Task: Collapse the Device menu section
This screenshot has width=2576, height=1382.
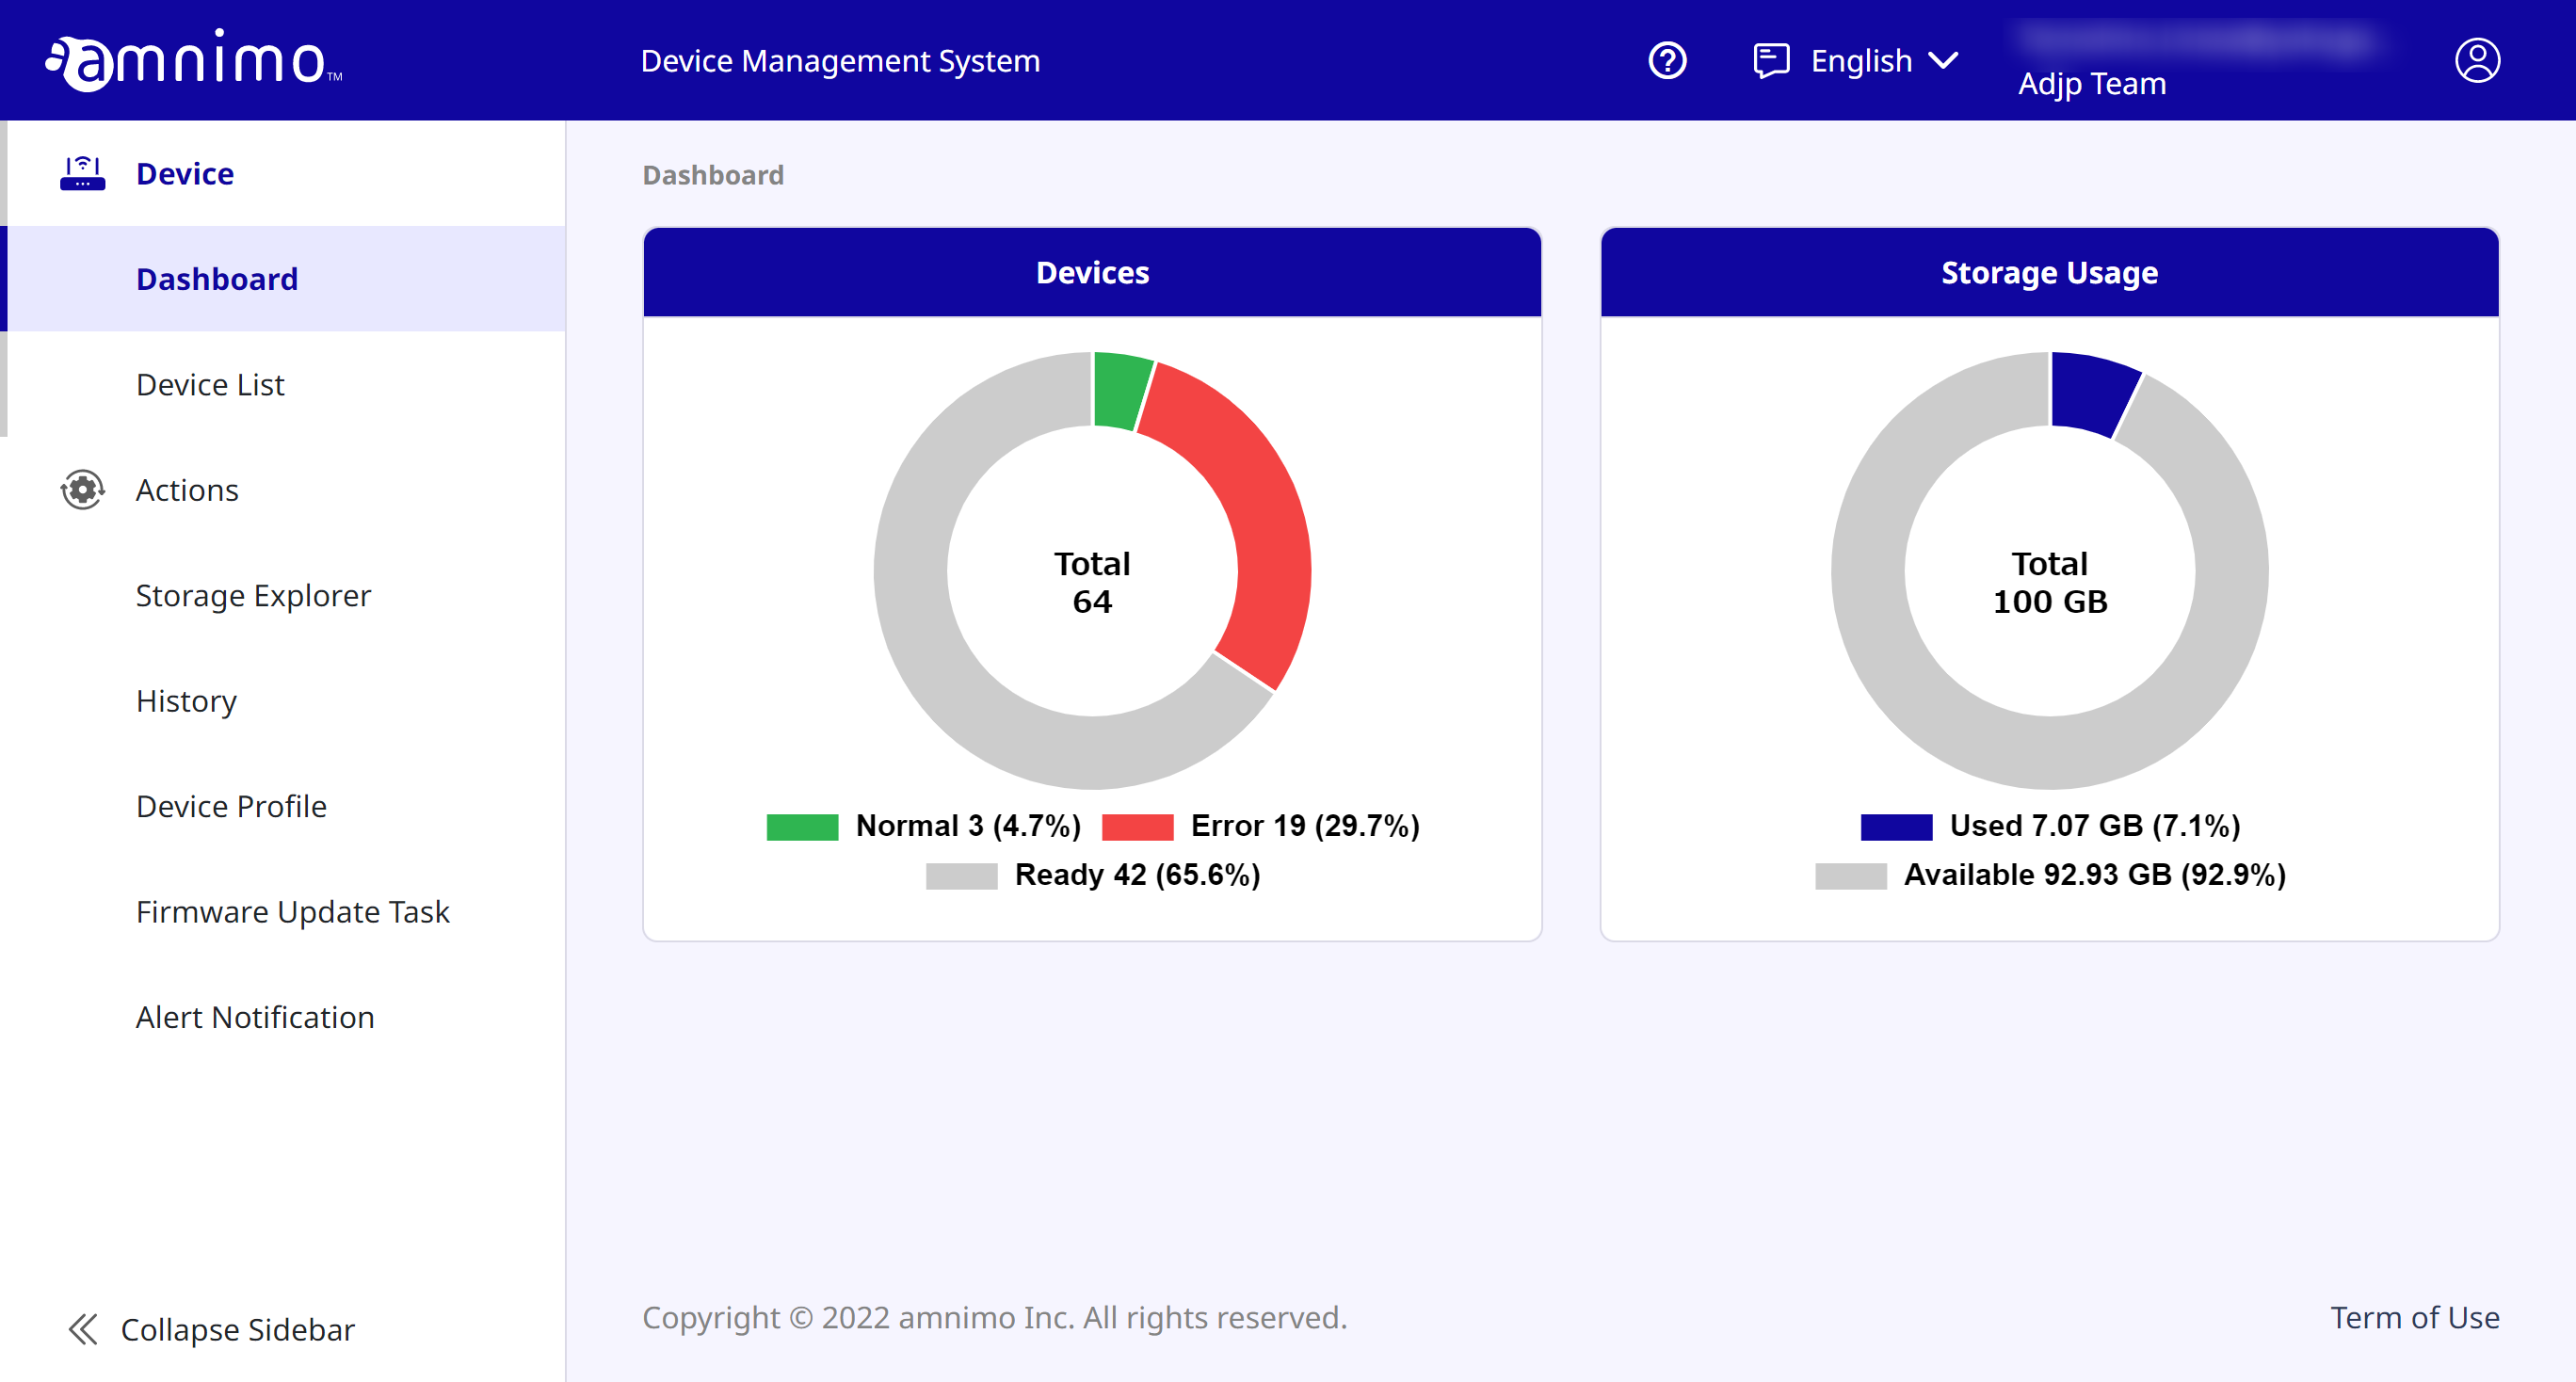Action: tap(185, 174)
